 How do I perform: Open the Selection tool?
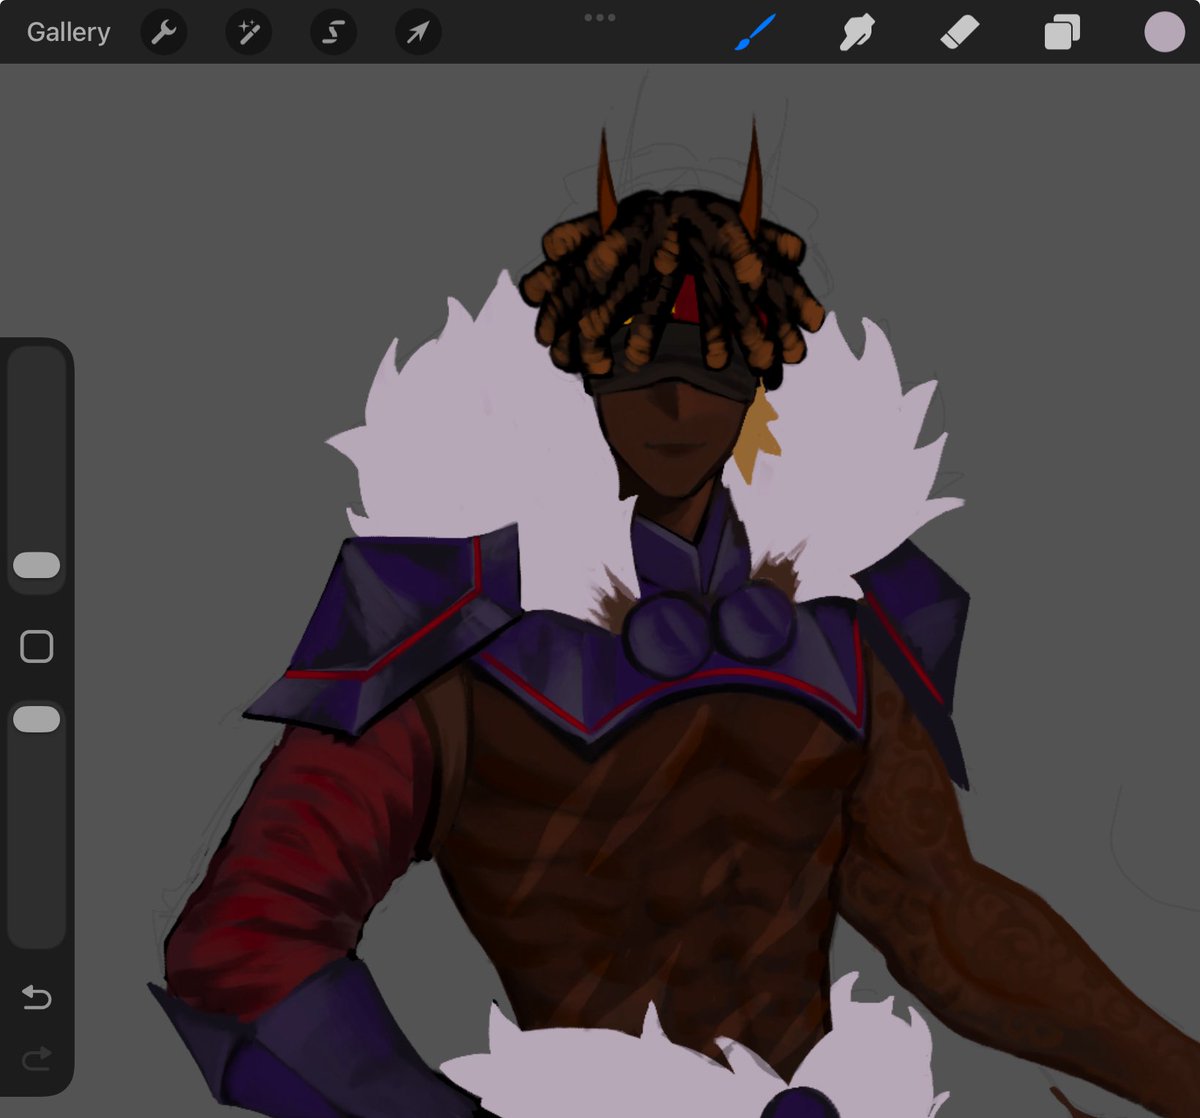[333, 31]
